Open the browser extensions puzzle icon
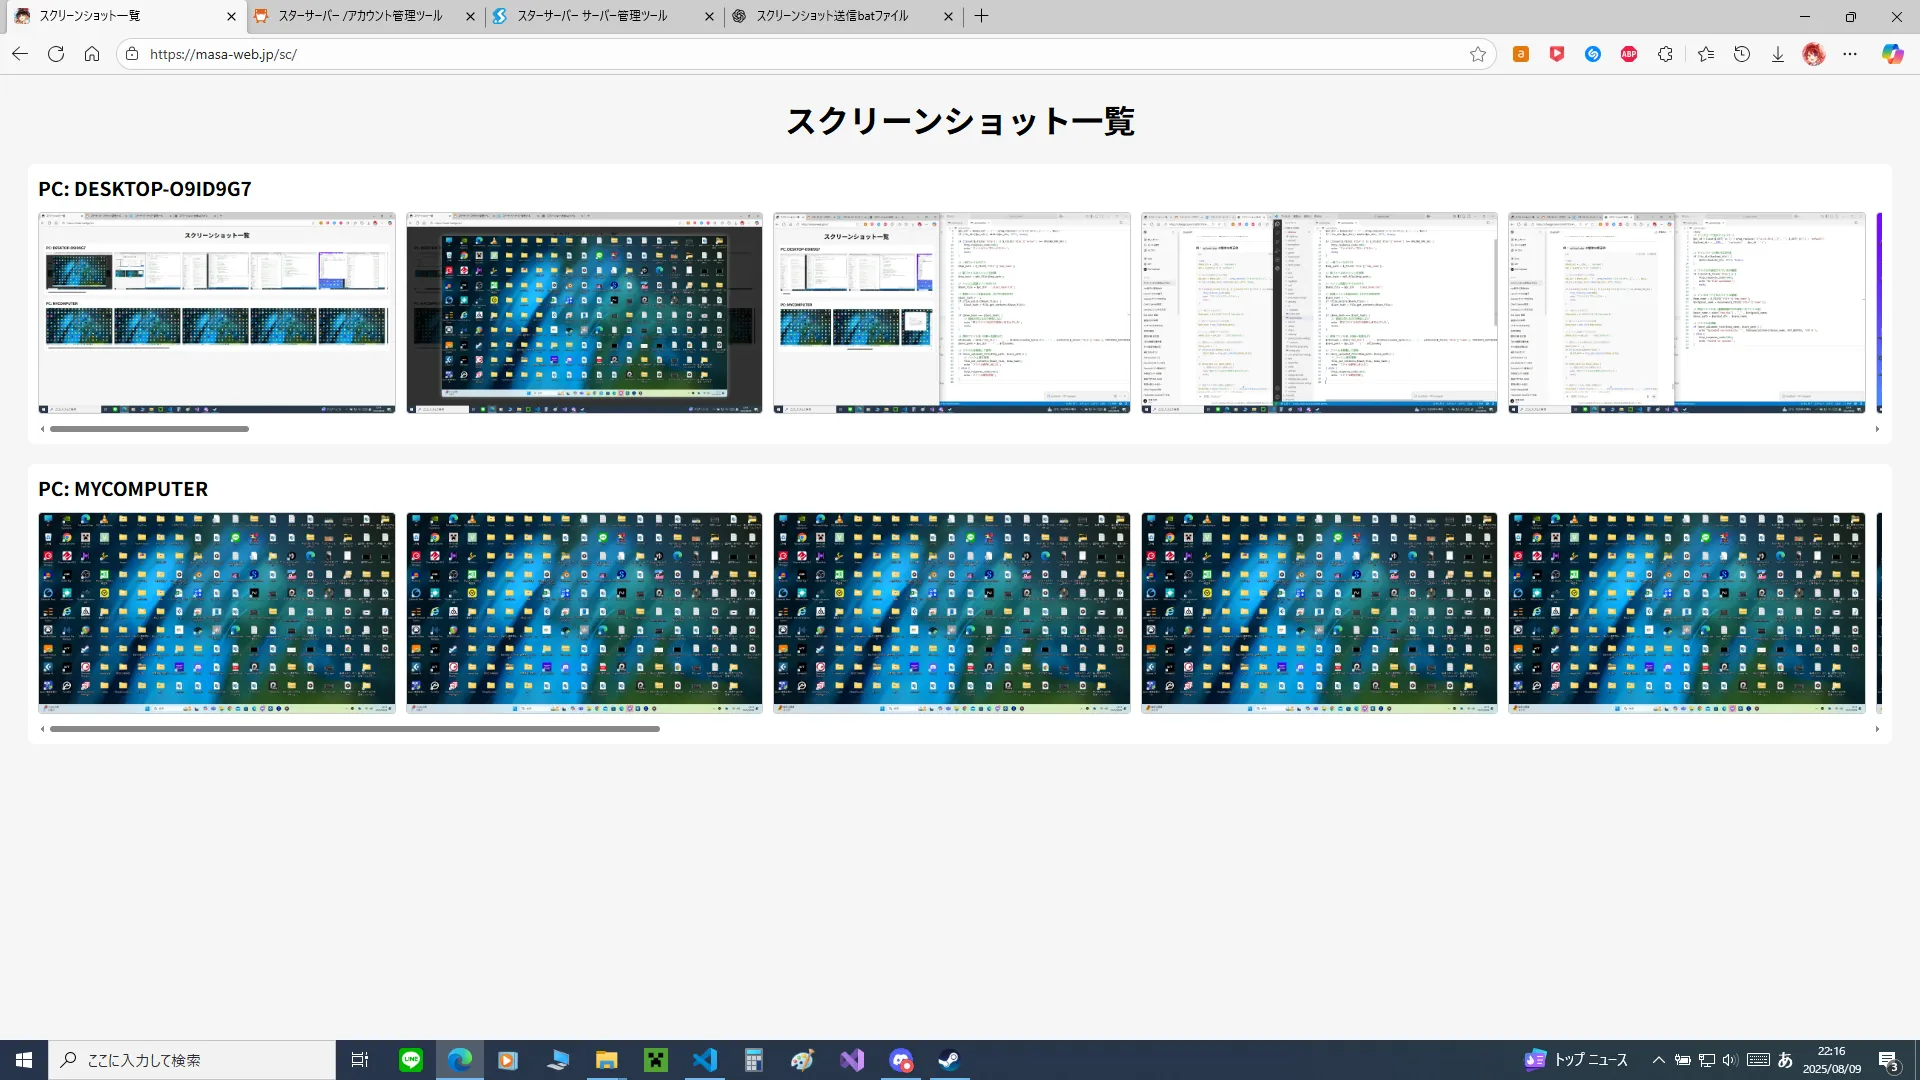Screen dimensions: 1920x1080 click(x=1665, y=54)
